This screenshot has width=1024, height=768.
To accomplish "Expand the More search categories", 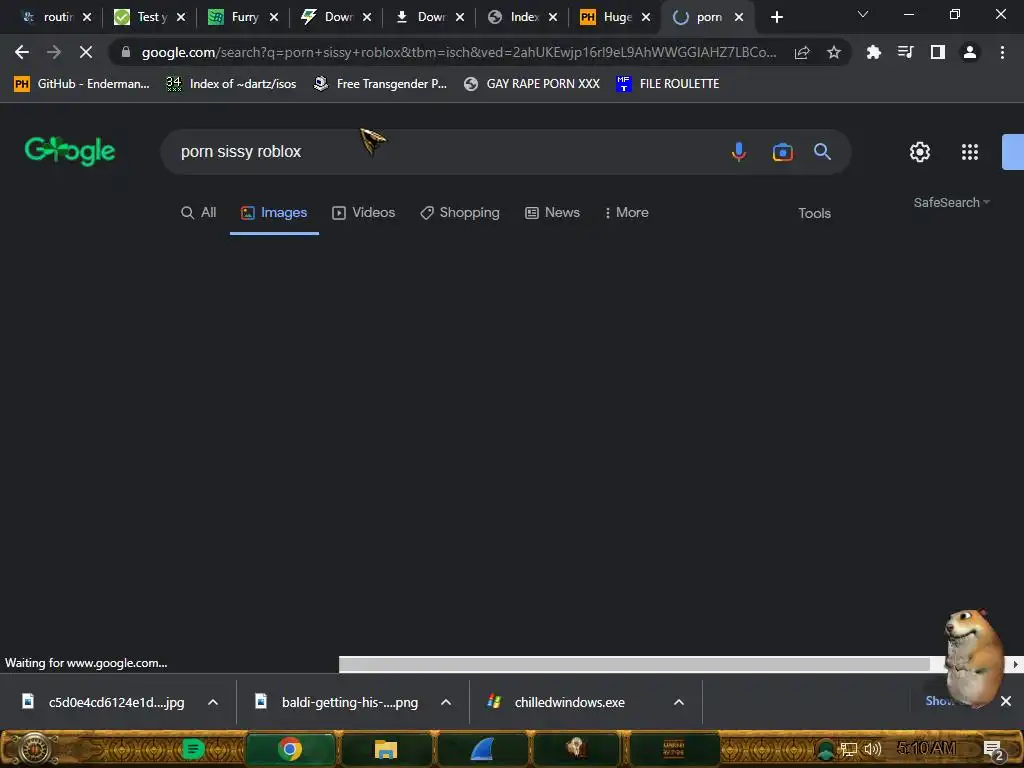I will [x=626, y=213].
